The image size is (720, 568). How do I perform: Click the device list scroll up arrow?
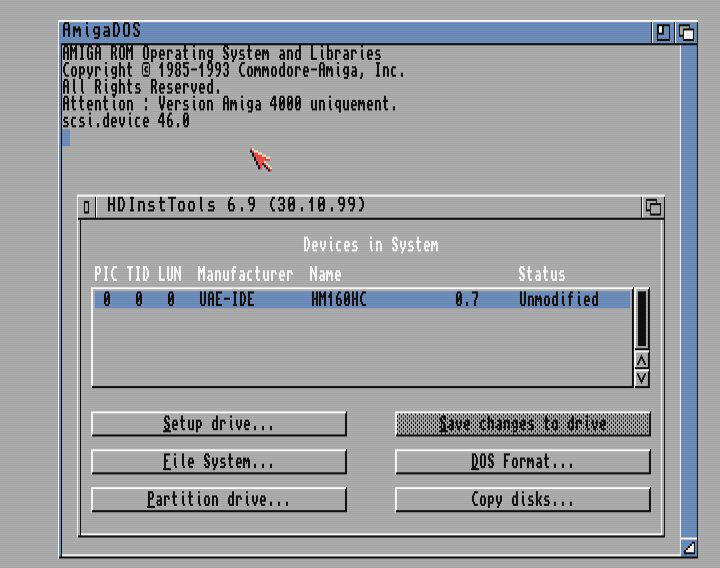click(x=642, y=360)
